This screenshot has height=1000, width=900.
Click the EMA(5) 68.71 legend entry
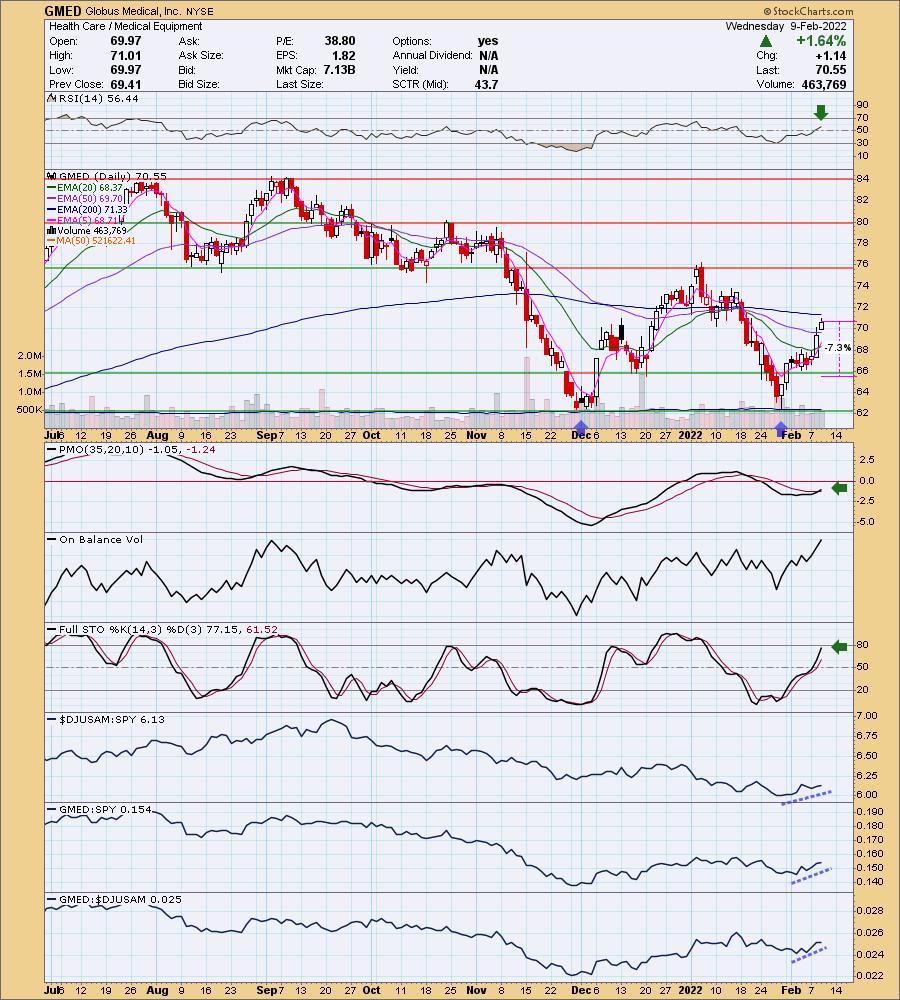pos(87,220)
